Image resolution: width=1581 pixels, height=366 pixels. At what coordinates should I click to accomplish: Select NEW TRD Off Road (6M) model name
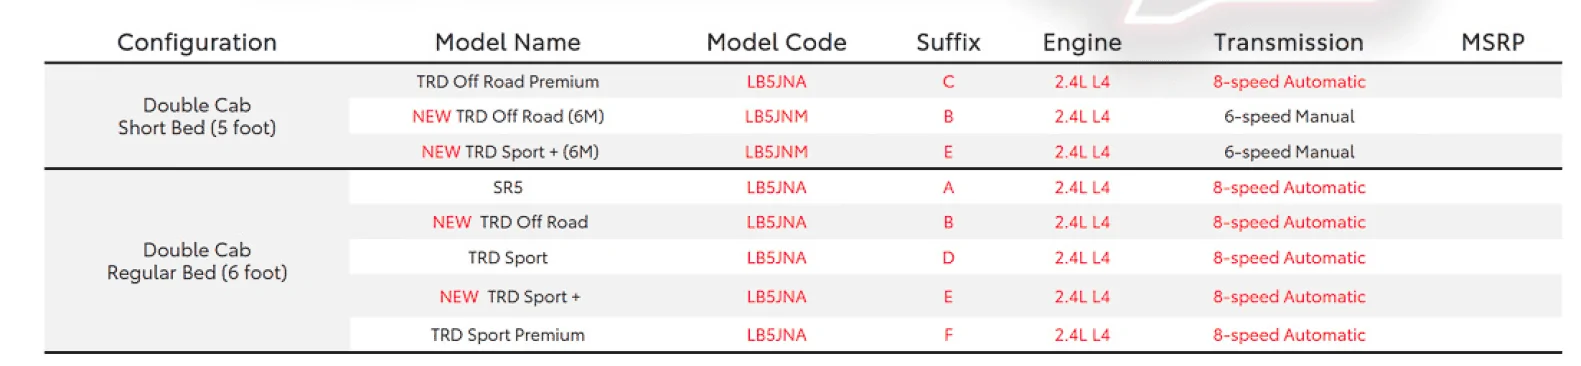[508, 116]
